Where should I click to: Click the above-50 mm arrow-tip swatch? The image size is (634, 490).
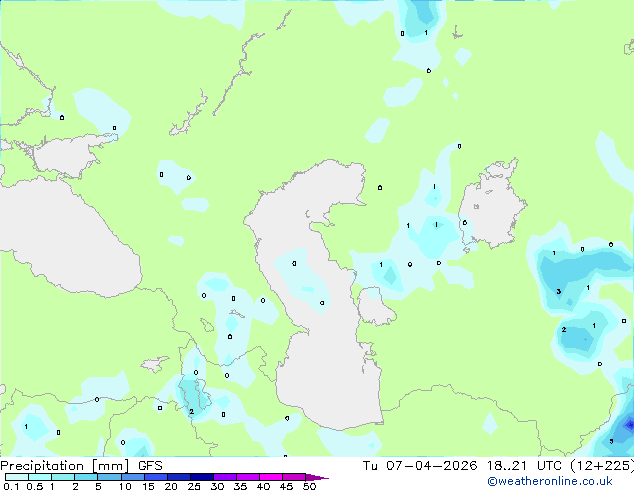[317, 477]
